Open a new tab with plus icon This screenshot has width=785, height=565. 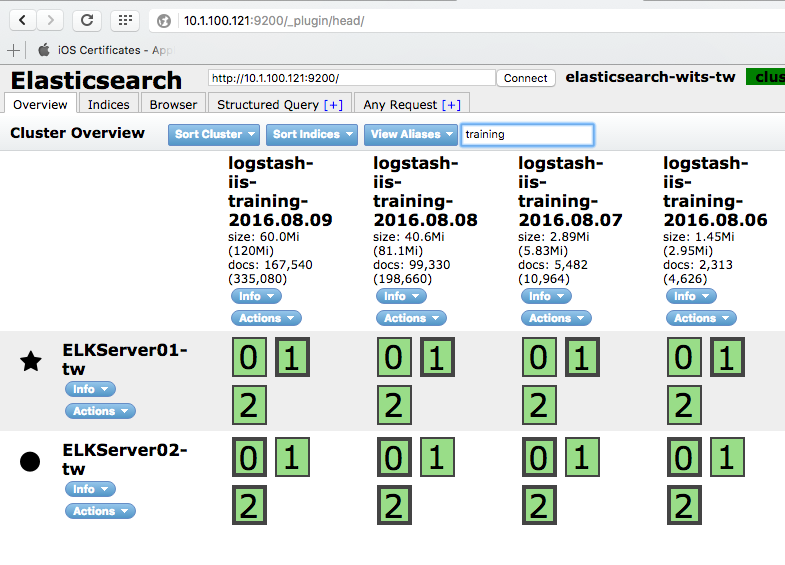pyautogui.click(x=14, y=50)
